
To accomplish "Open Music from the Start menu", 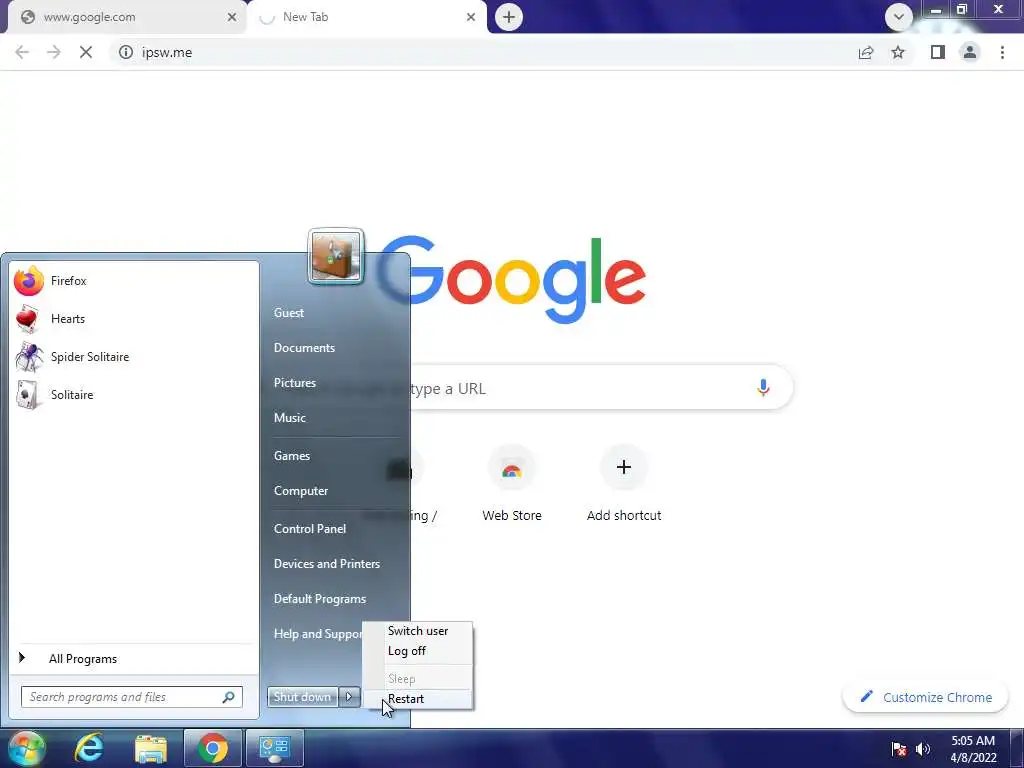I will pyautogui.click(x=289, y=418).
